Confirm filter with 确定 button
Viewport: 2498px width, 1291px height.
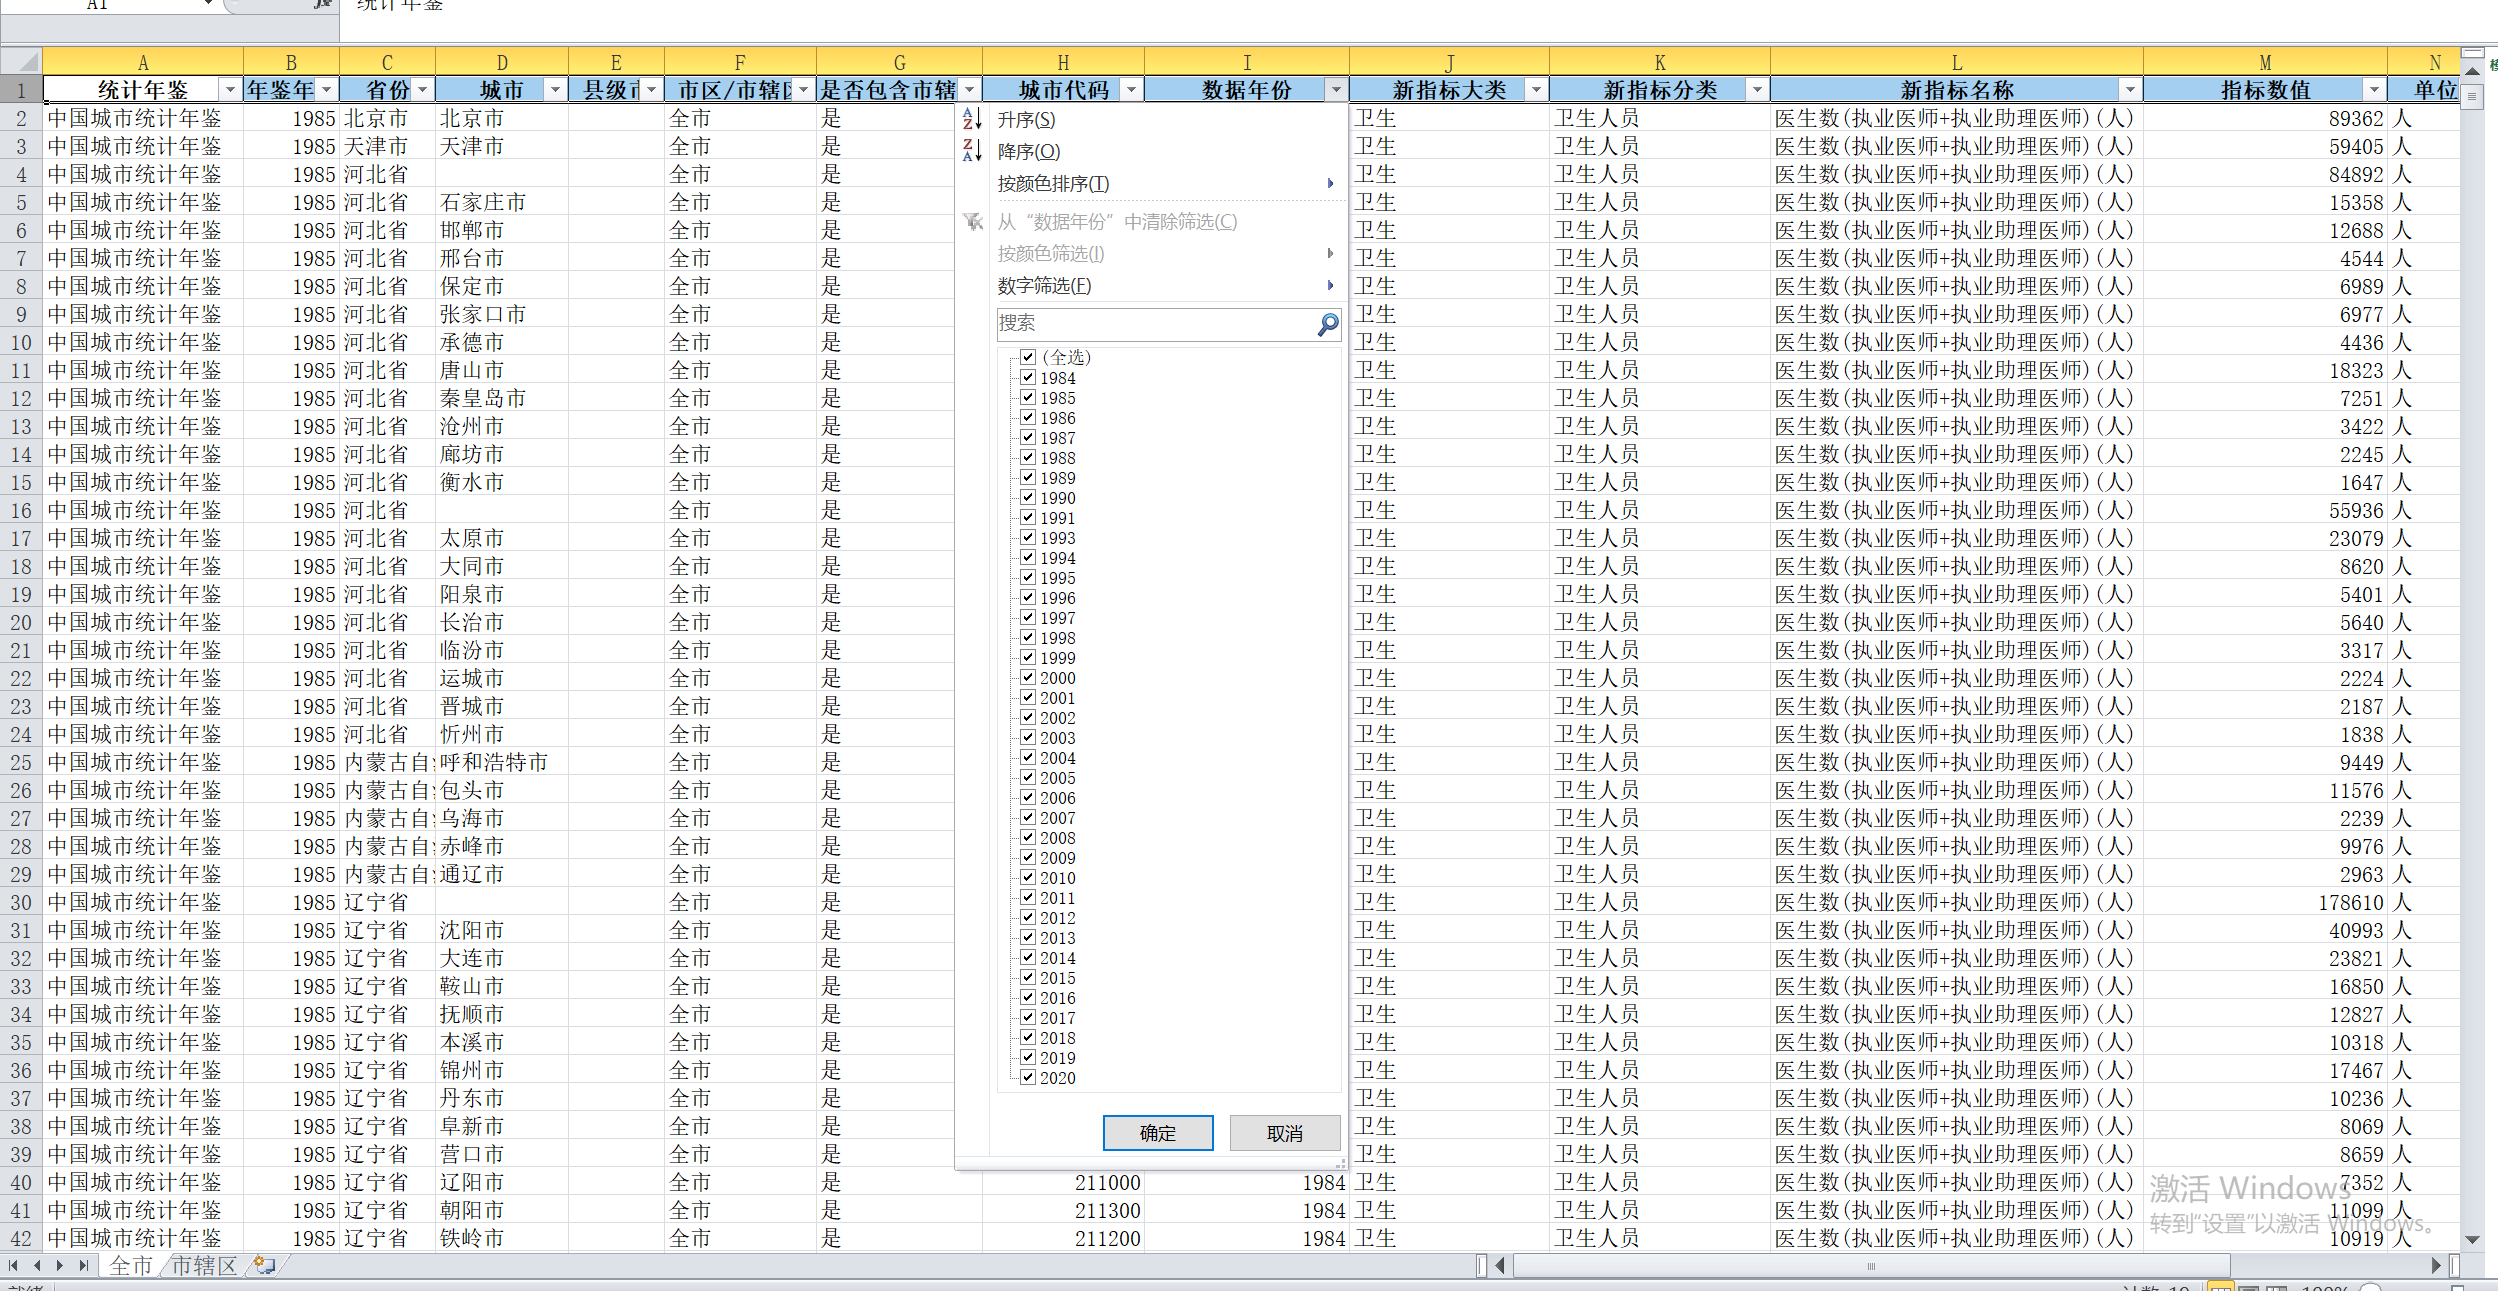tap(1157, 1133)
